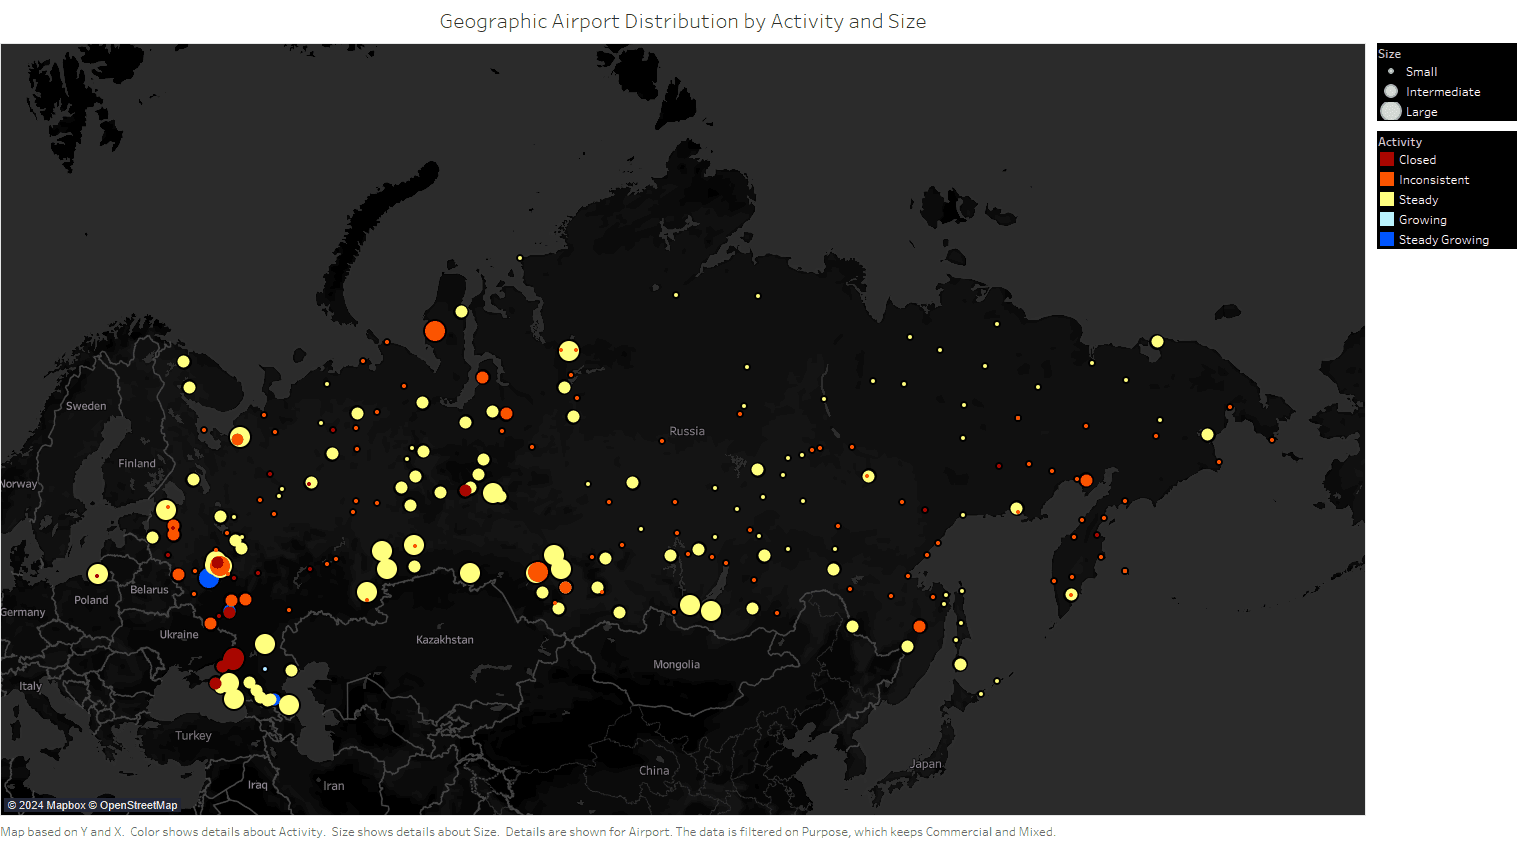Select the large blue airport marker near Belarus
This screenshot has height=841, width=1517.
pos(207,578)
